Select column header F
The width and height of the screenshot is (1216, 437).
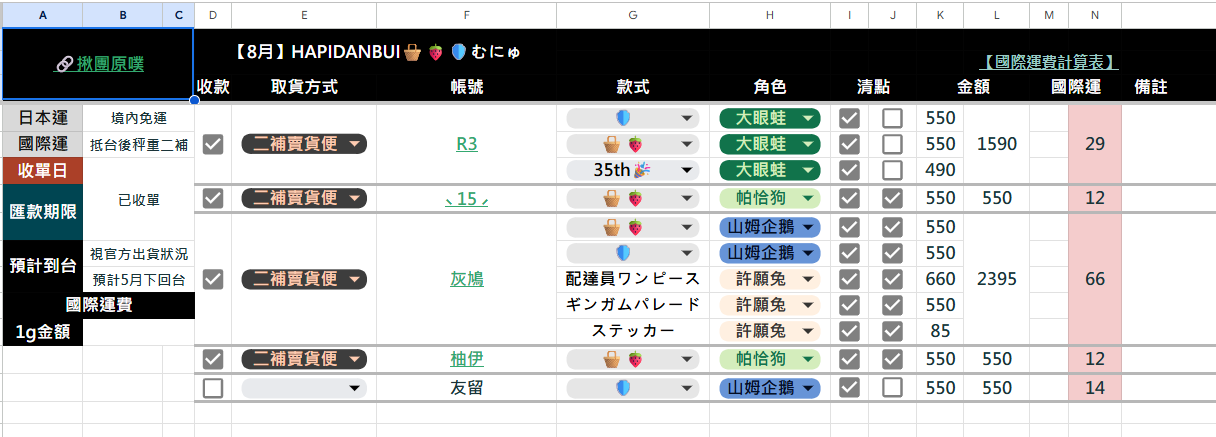467,15
